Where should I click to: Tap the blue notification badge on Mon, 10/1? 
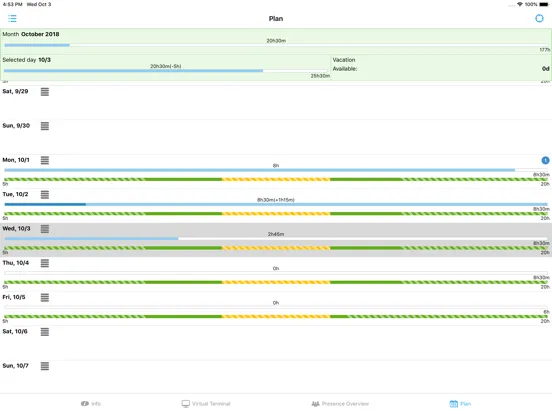[x=545, y=160]
